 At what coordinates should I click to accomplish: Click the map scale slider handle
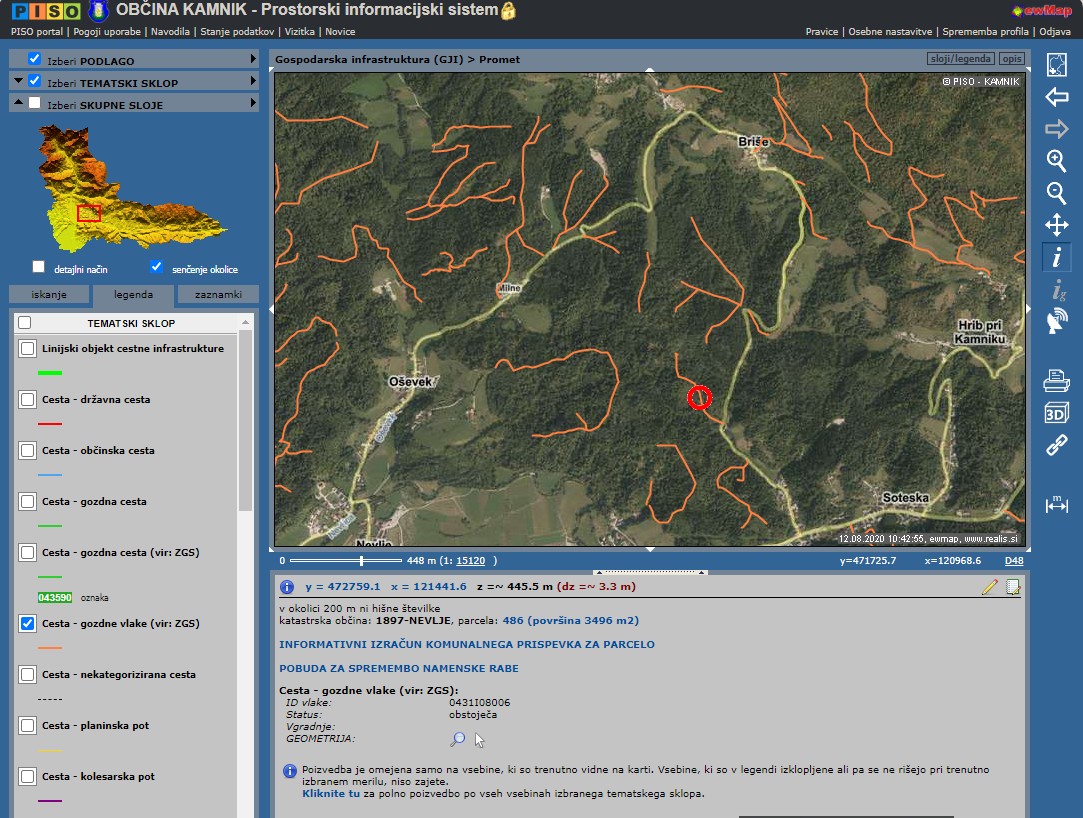pyautogui.click(x=361, y=561)
